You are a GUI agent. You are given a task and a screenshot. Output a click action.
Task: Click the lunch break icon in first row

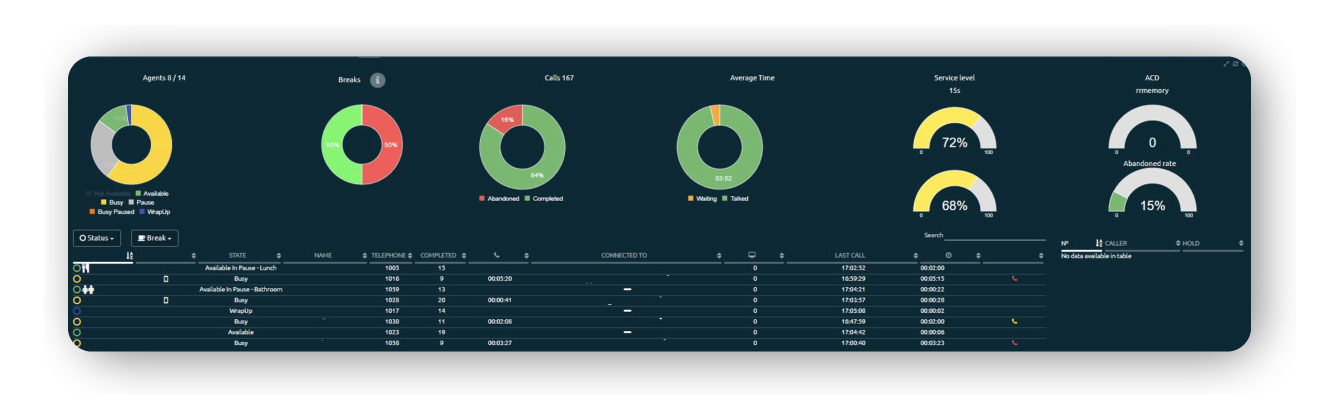point(86,268)
